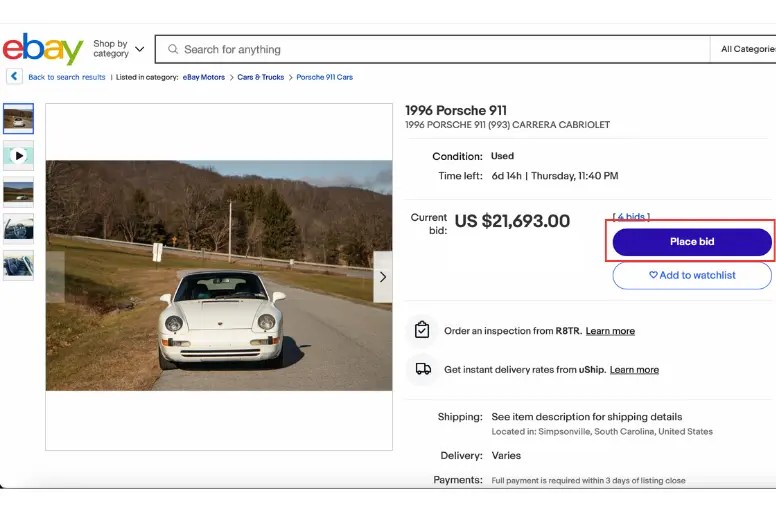Click the inspection clipboard icon
Viewport: 776px width, 512px height.
[x=422, y=330]
